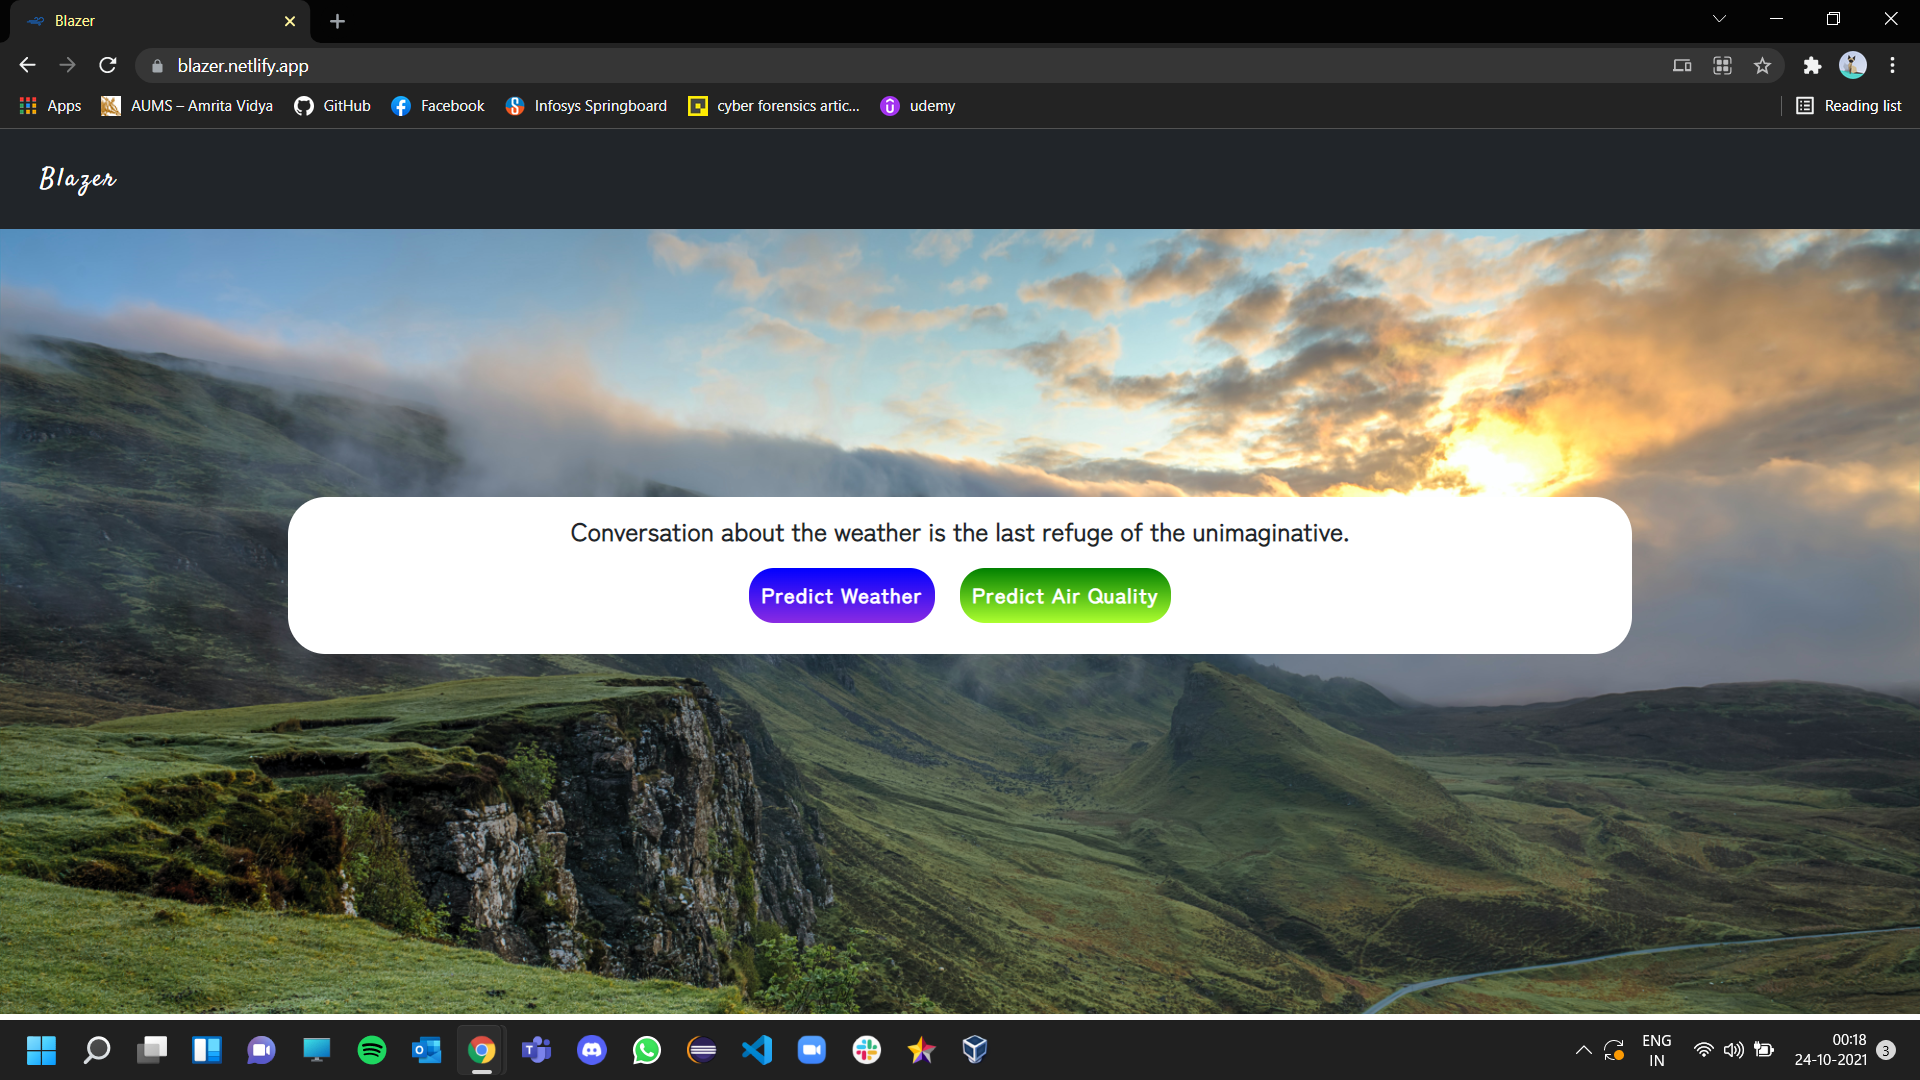Click the Chrome profile avatar
The width and height of the screenshot is (1920, 1080).
1852,65
